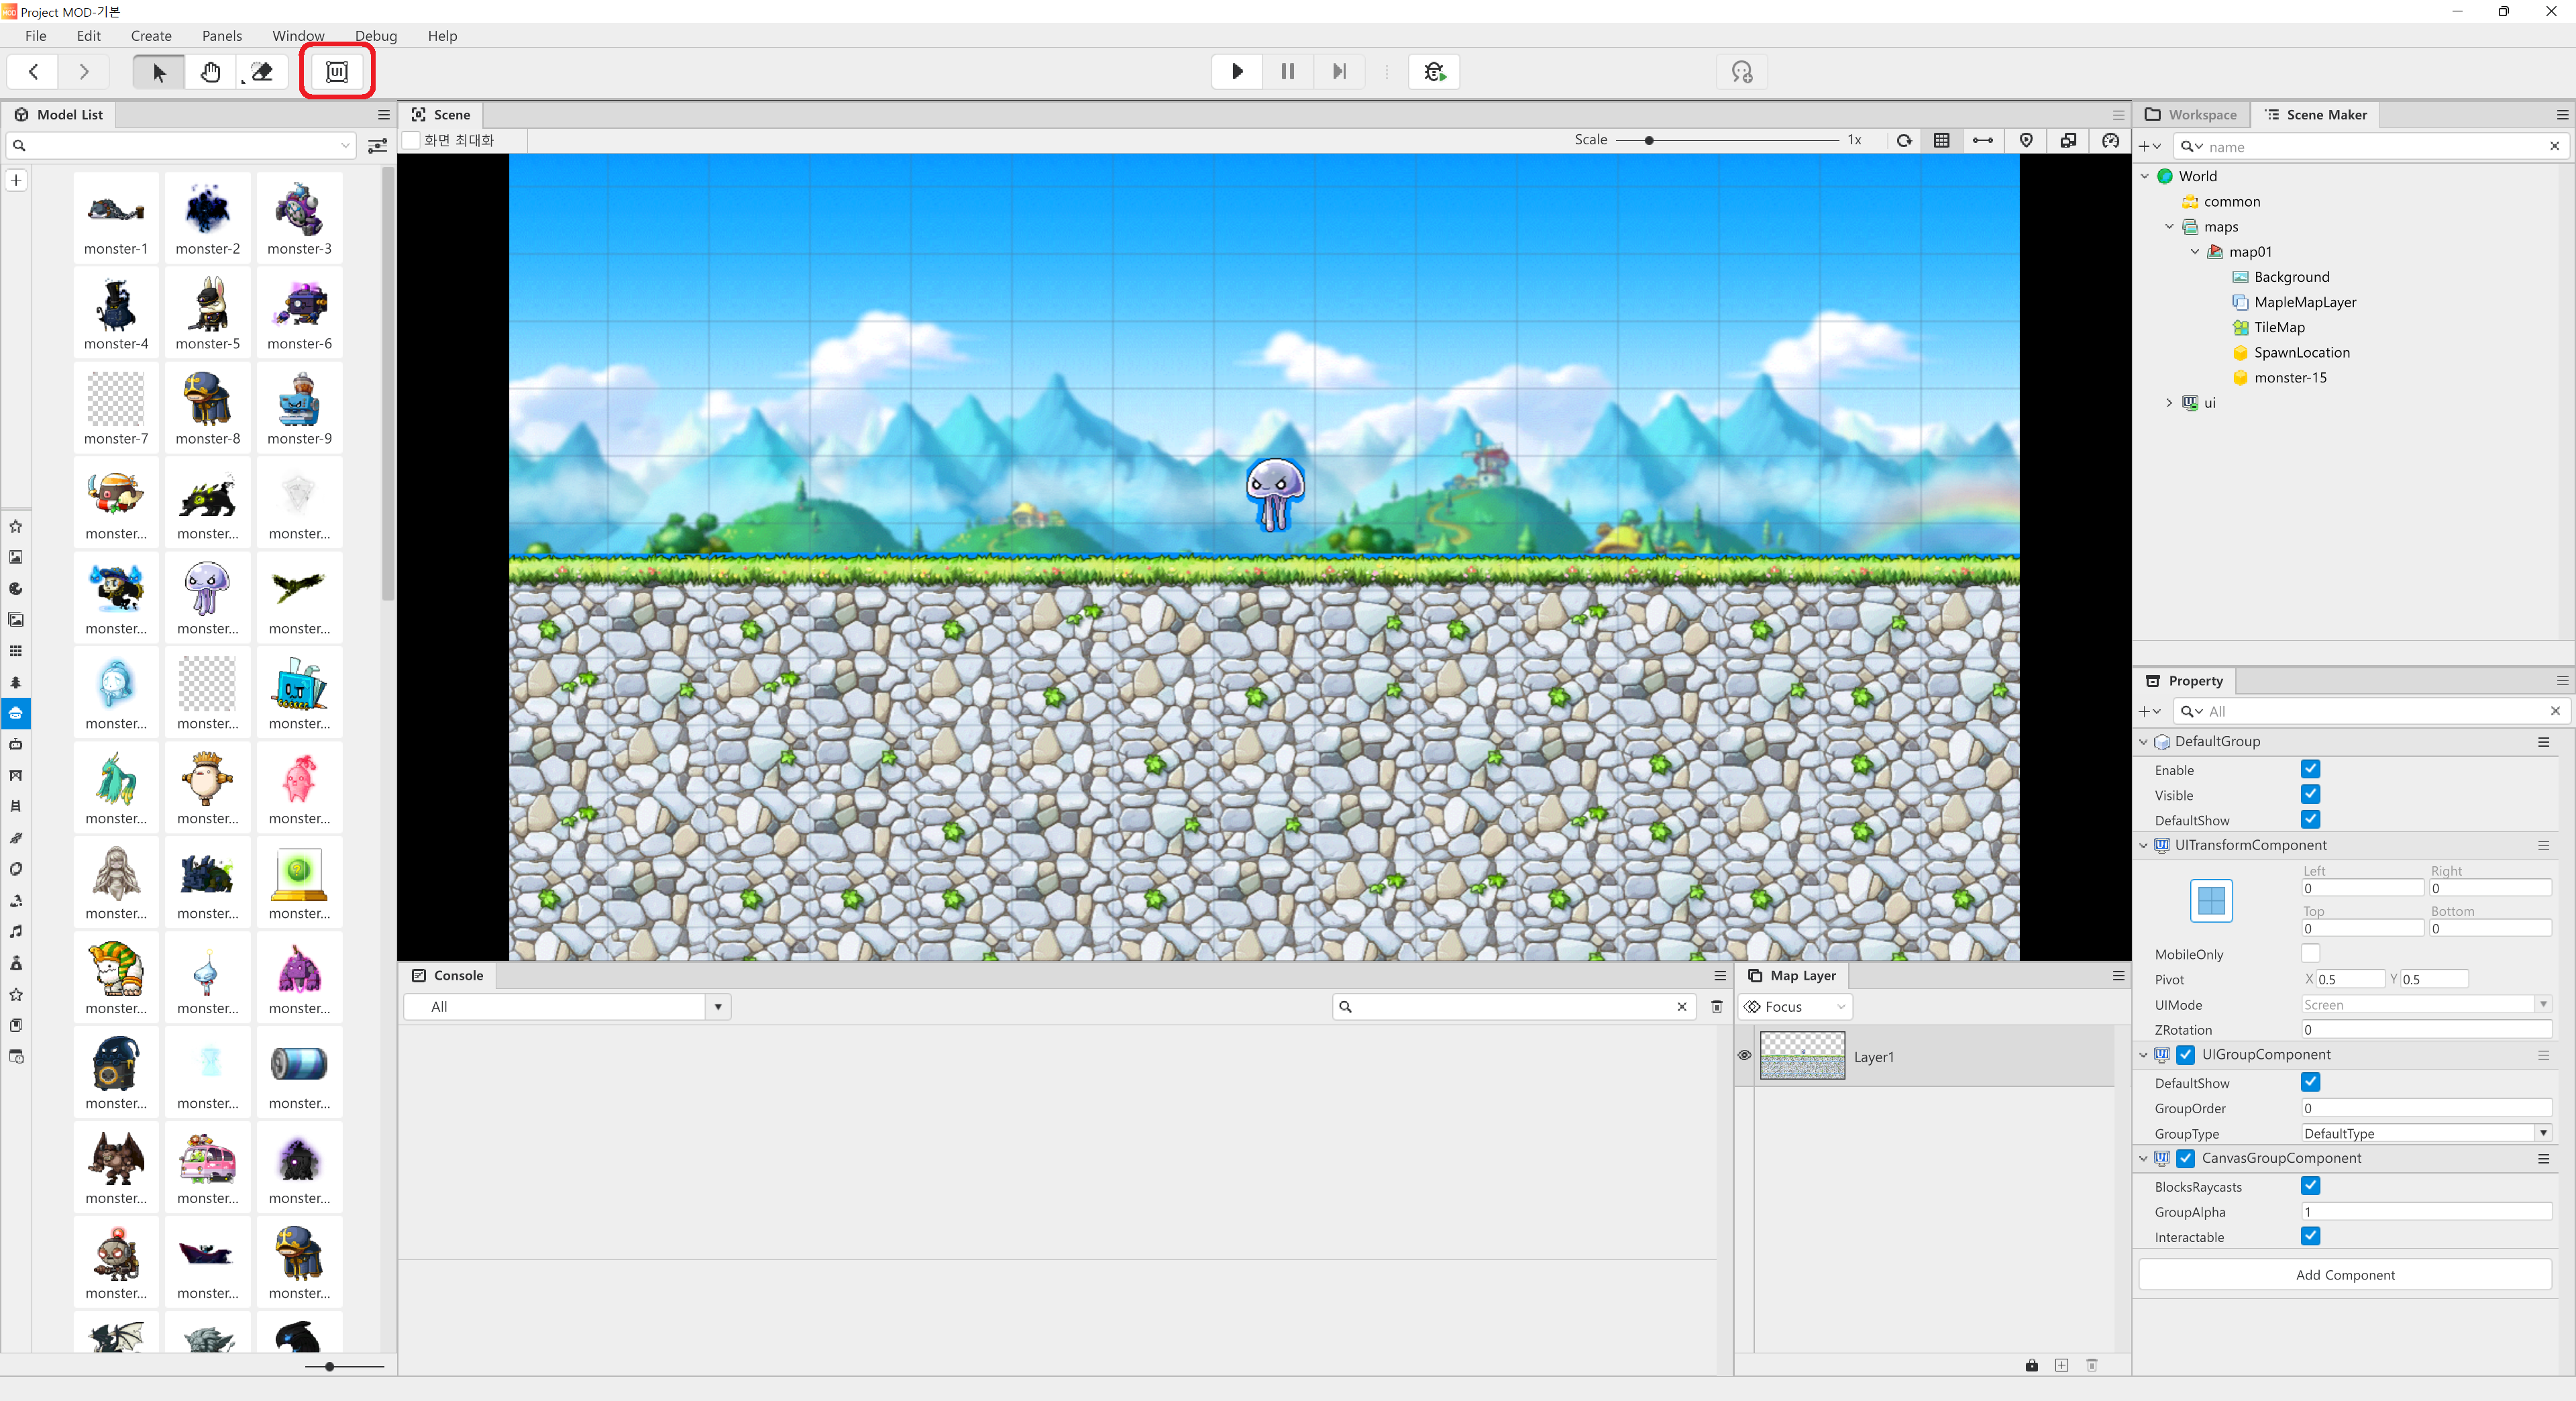Toggle the Interactable checkbox

(2310, 1236)
